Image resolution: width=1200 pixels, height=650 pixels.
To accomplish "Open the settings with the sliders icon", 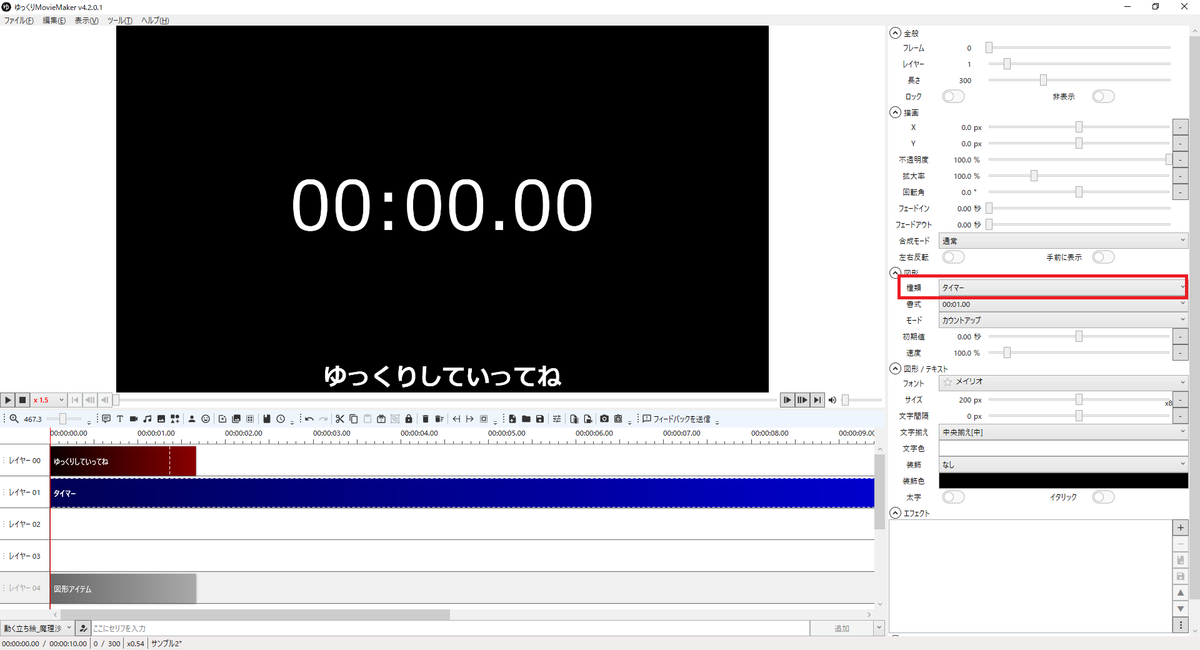I will click(557, 418).
